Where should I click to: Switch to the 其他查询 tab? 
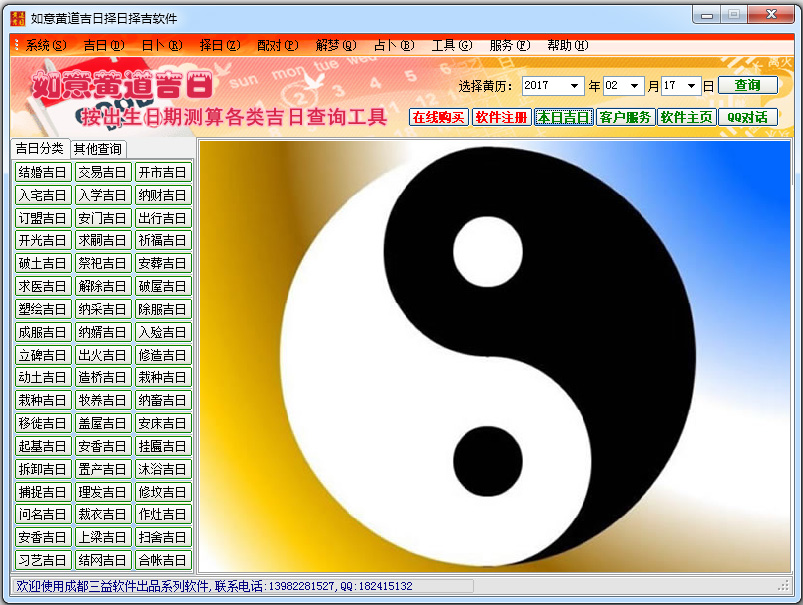[98, 149]
